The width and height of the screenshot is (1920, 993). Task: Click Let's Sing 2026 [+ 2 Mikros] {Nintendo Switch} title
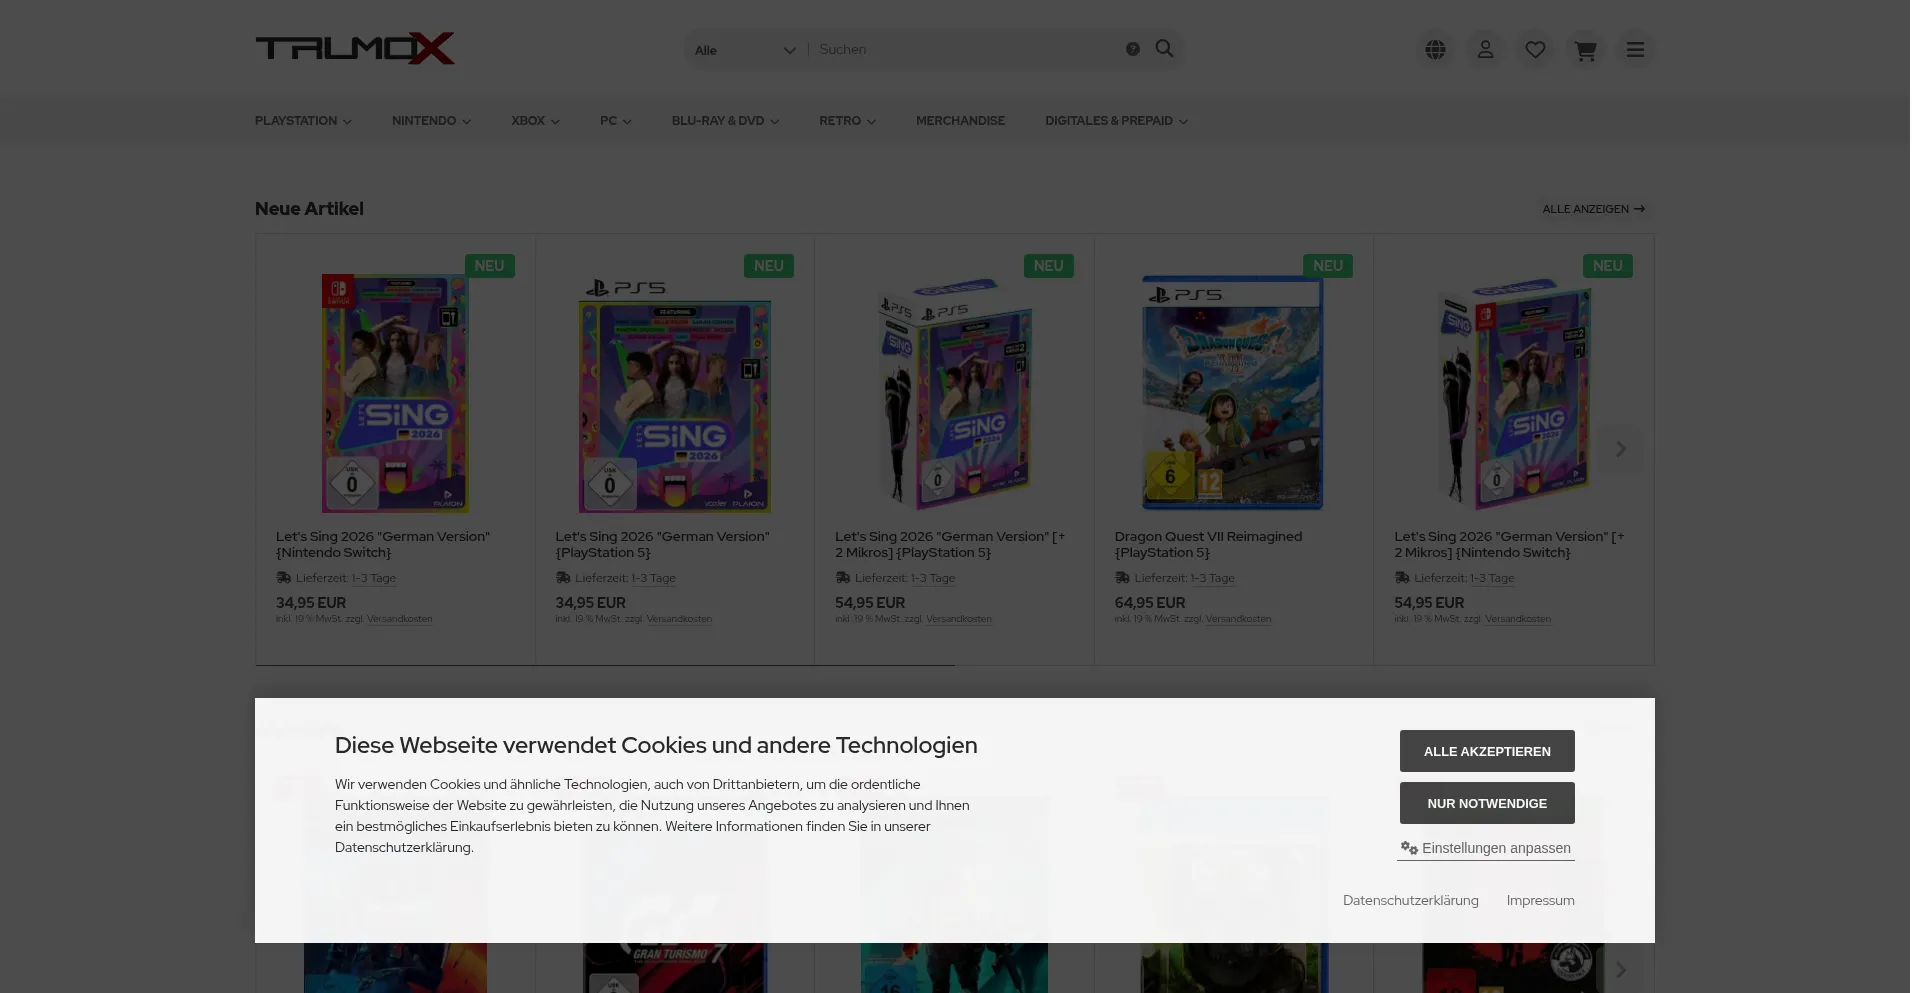[x=1509, y=544]
